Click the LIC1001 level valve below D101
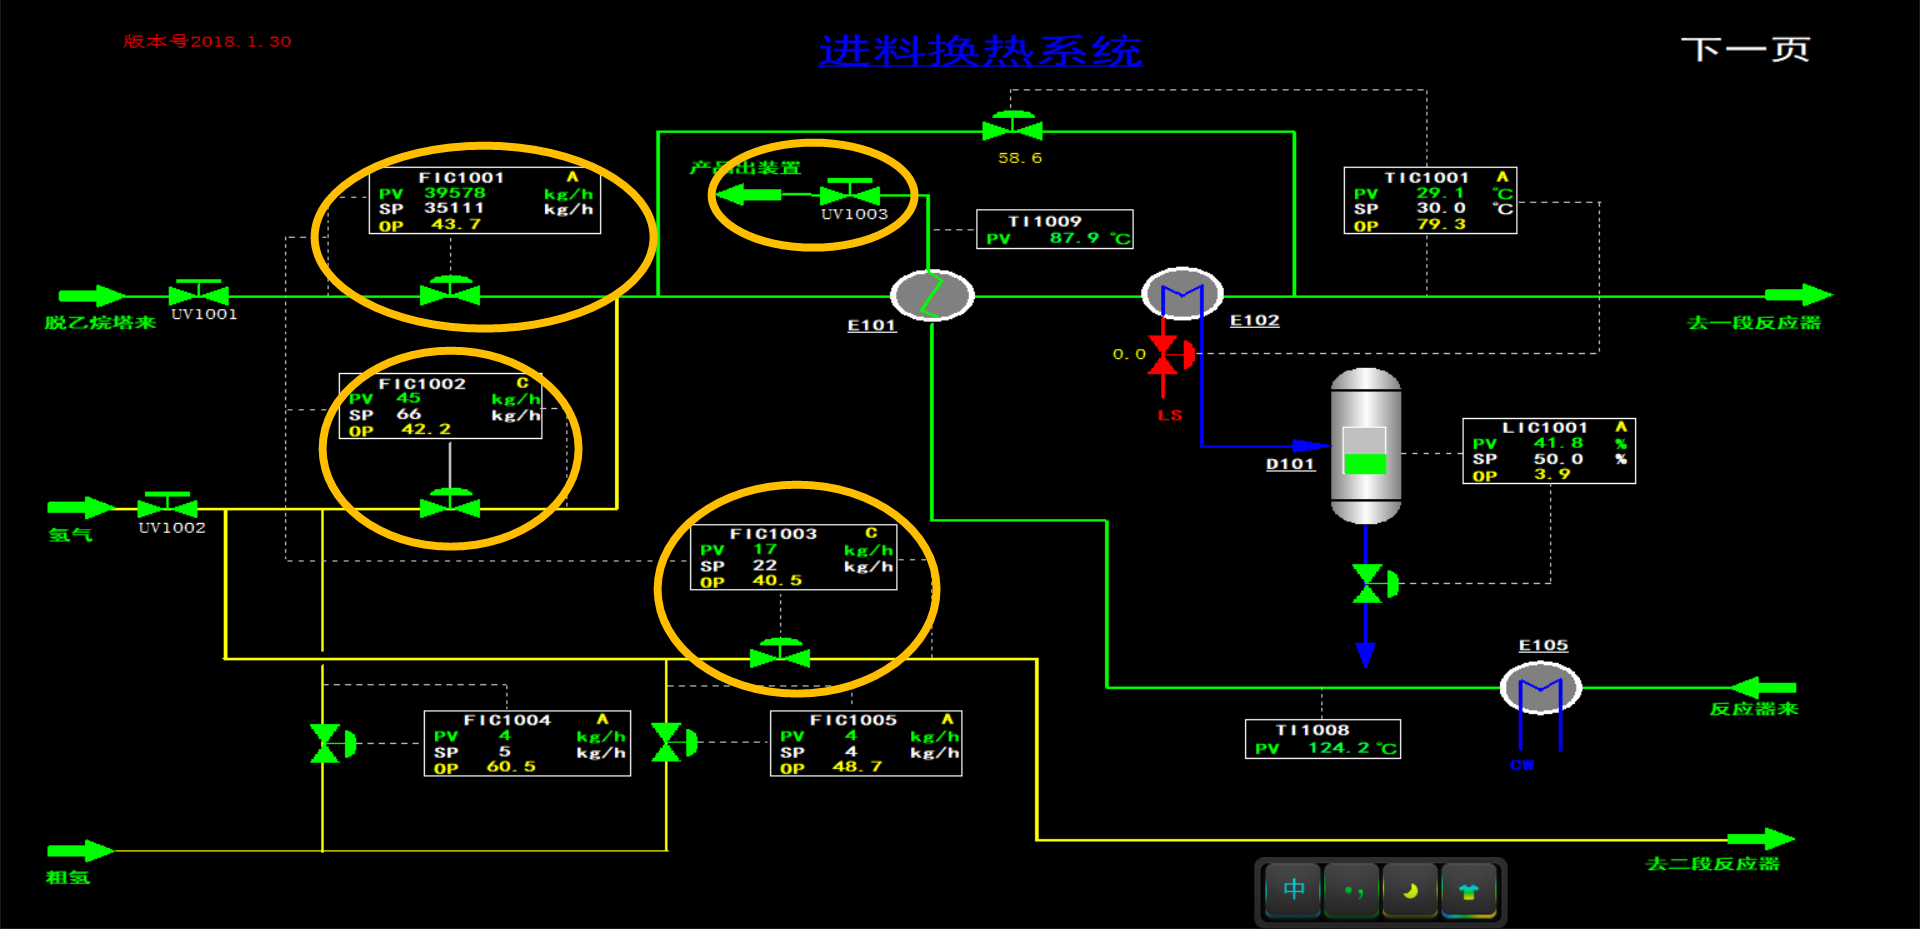 [1373, 583]
